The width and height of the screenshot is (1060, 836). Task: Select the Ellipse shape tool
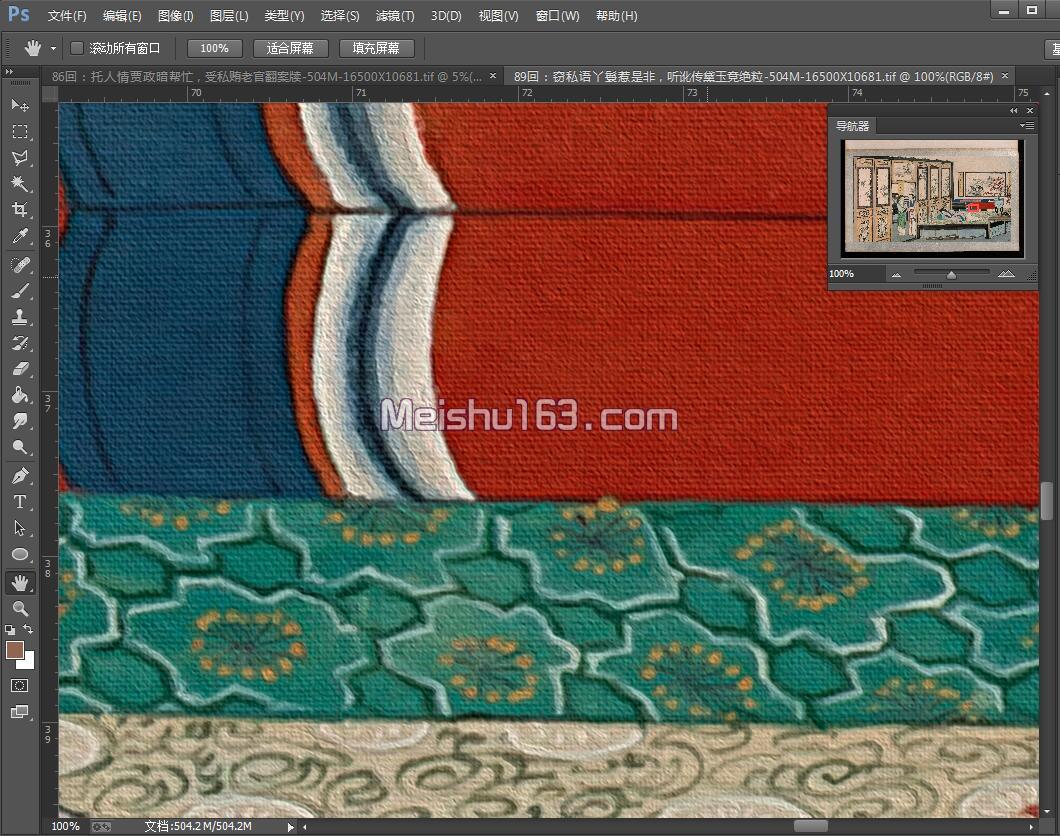click(20, 554)
